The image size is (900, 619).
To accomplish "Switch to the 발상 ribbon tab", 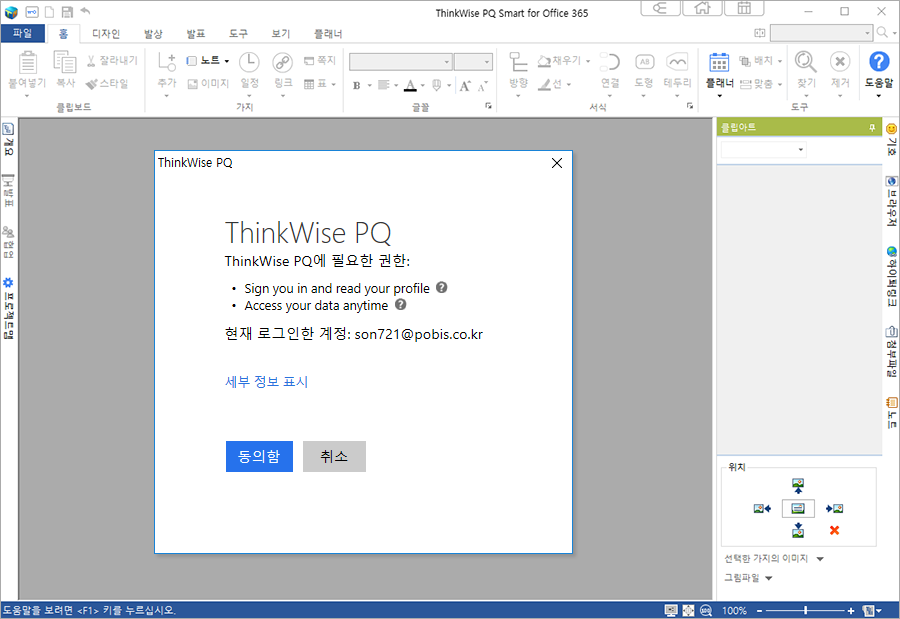I will (153, 34).
